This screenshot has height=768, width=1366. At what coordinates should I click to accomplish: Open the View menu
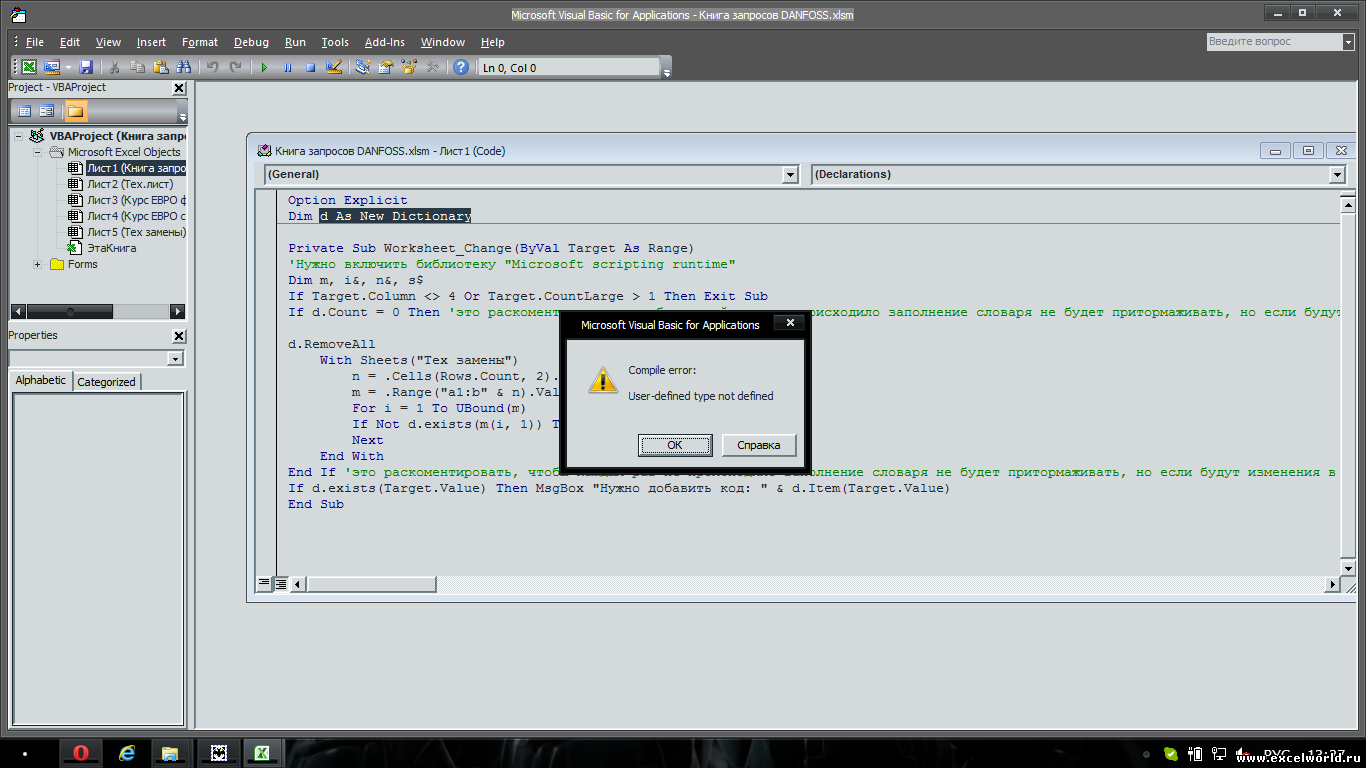pyautogui.click(x=108, y=42)
